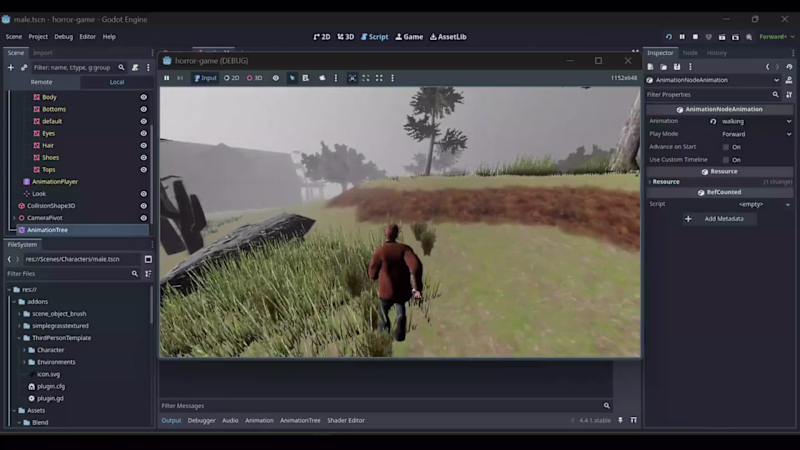Run specific scene icon in top toolbar
The height and width of the screenshot is (450, 800).
tap(735, 37)
